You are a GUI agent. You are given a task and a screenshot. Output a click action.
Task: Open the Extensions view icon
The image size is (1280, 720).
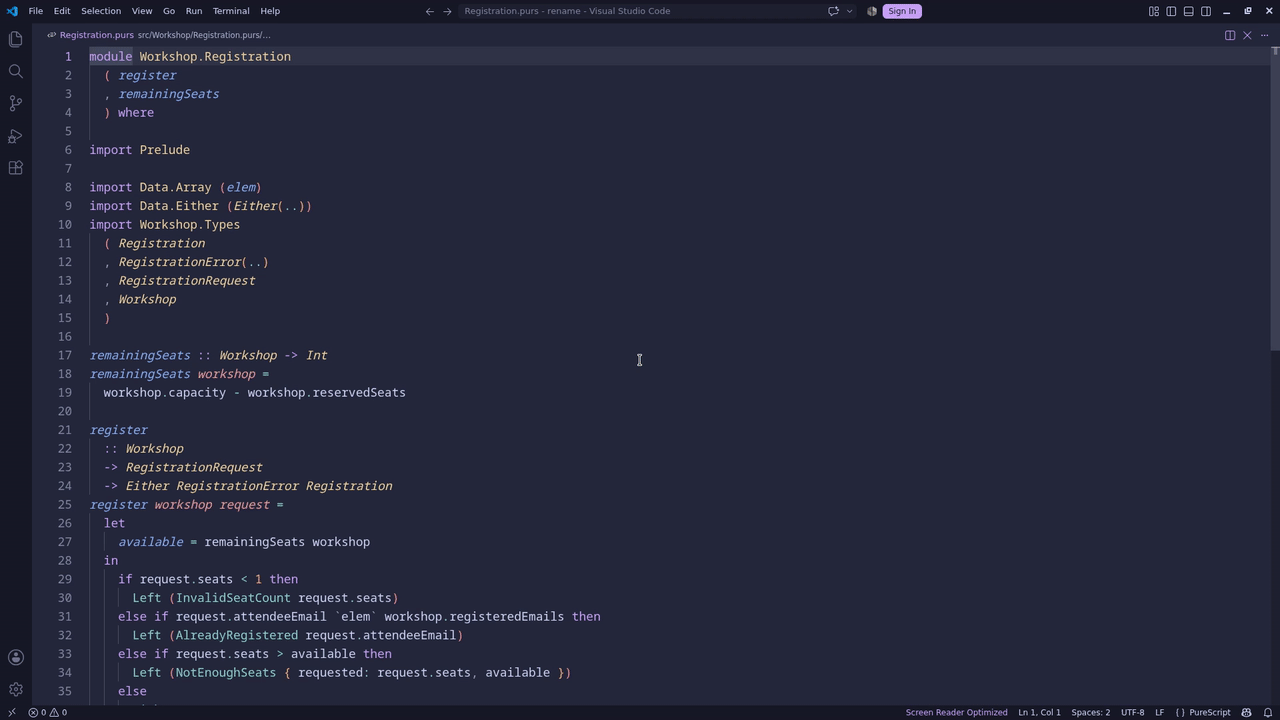pyautogui.click(x=15, y=168)
